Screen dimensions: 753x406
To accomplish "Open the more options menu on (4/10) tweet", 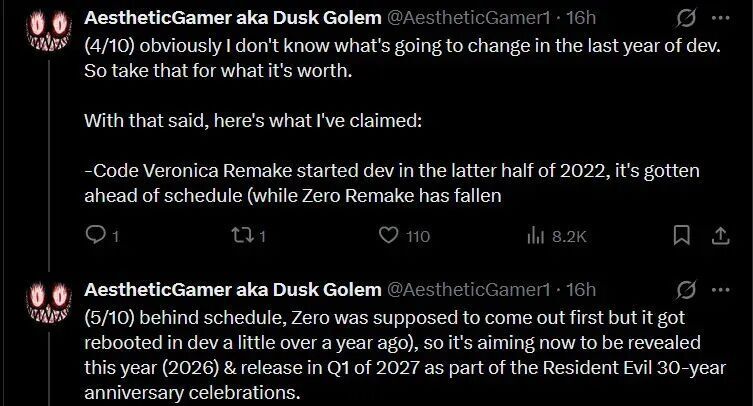I will tap(720, 19).
